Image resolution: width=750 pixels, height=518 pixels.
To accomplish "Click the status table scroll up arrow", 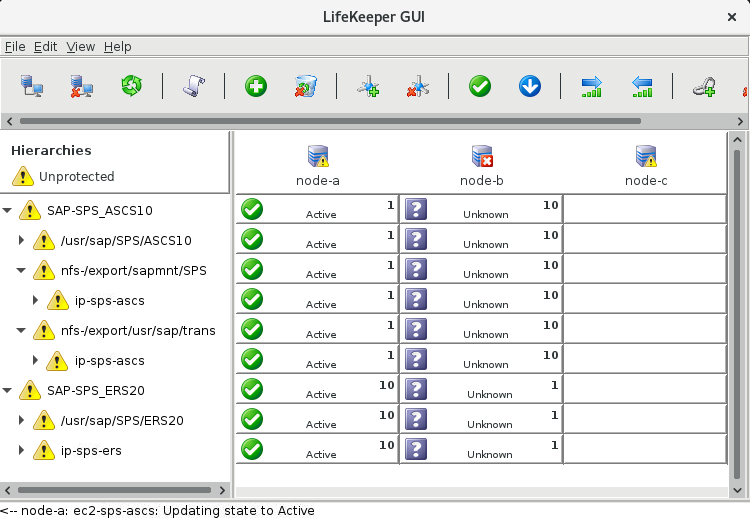I will coord(737,141).
